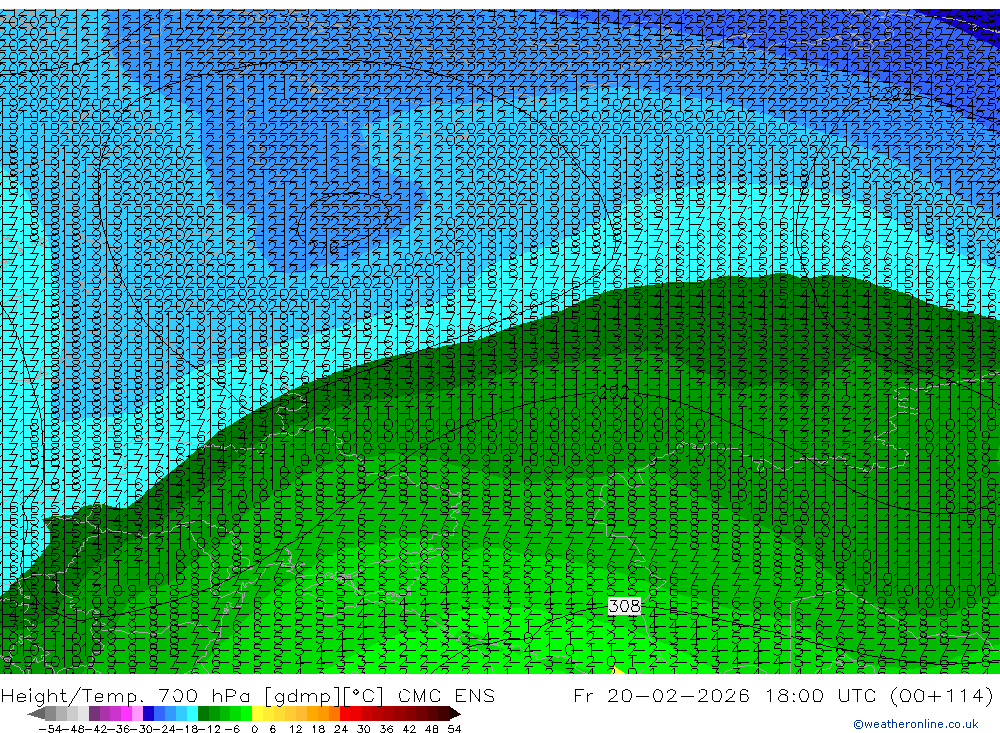Click the 'Fr 20-02-2026' date text

[661, 695]
